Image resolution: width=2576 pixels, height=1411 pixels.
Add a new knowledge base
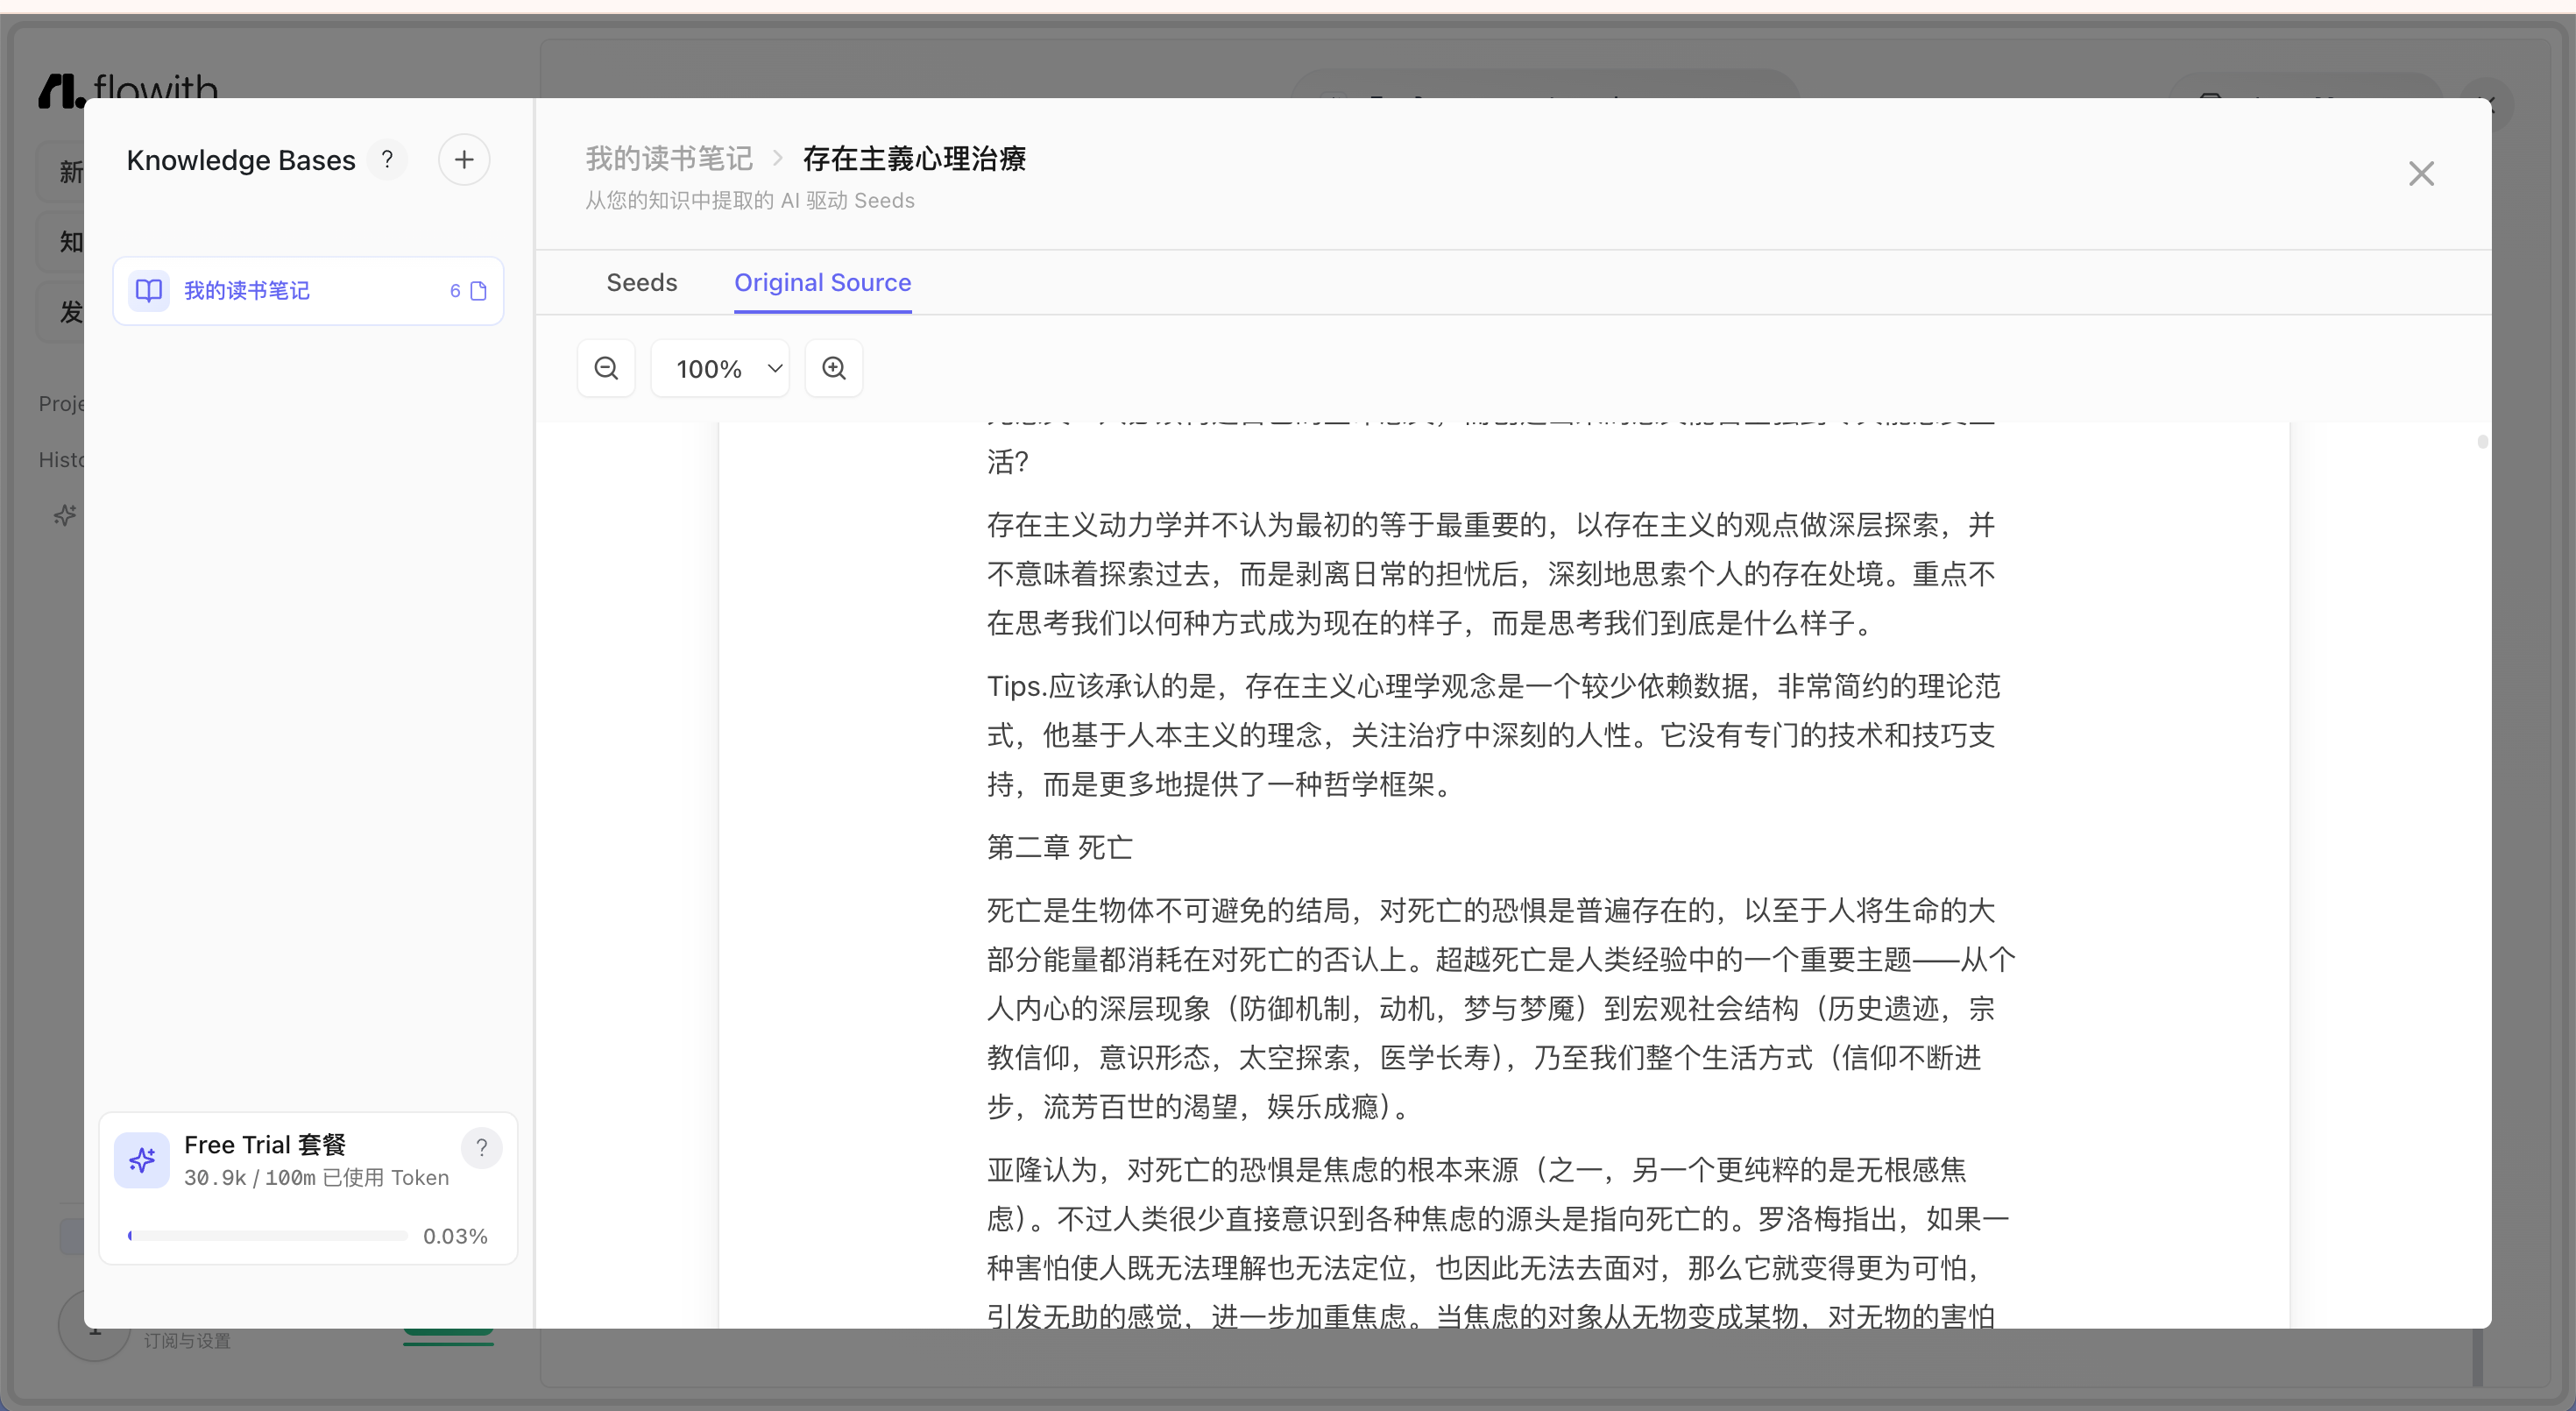pyautogui.click(x=464, y=159)
